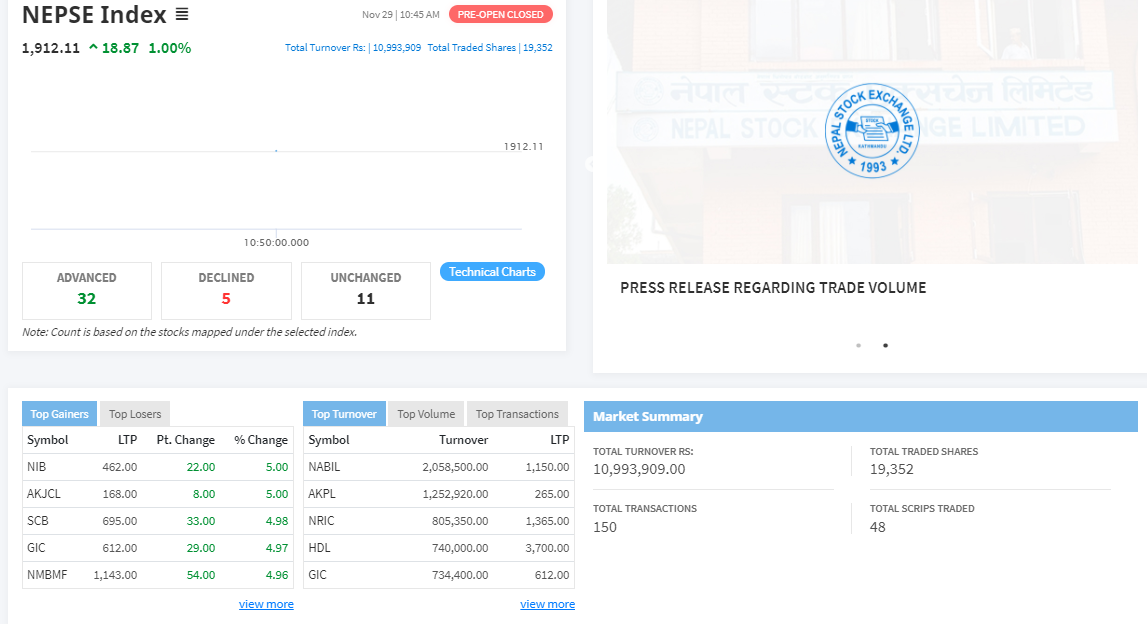Click the green up-arrow beside 18.87

93,48
